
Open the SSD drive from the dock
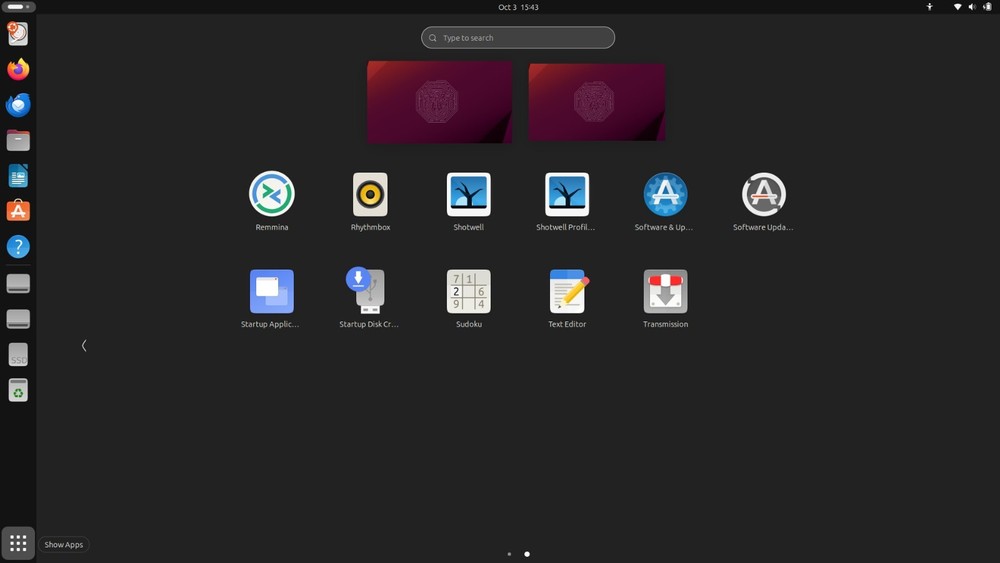coord(18,355)
